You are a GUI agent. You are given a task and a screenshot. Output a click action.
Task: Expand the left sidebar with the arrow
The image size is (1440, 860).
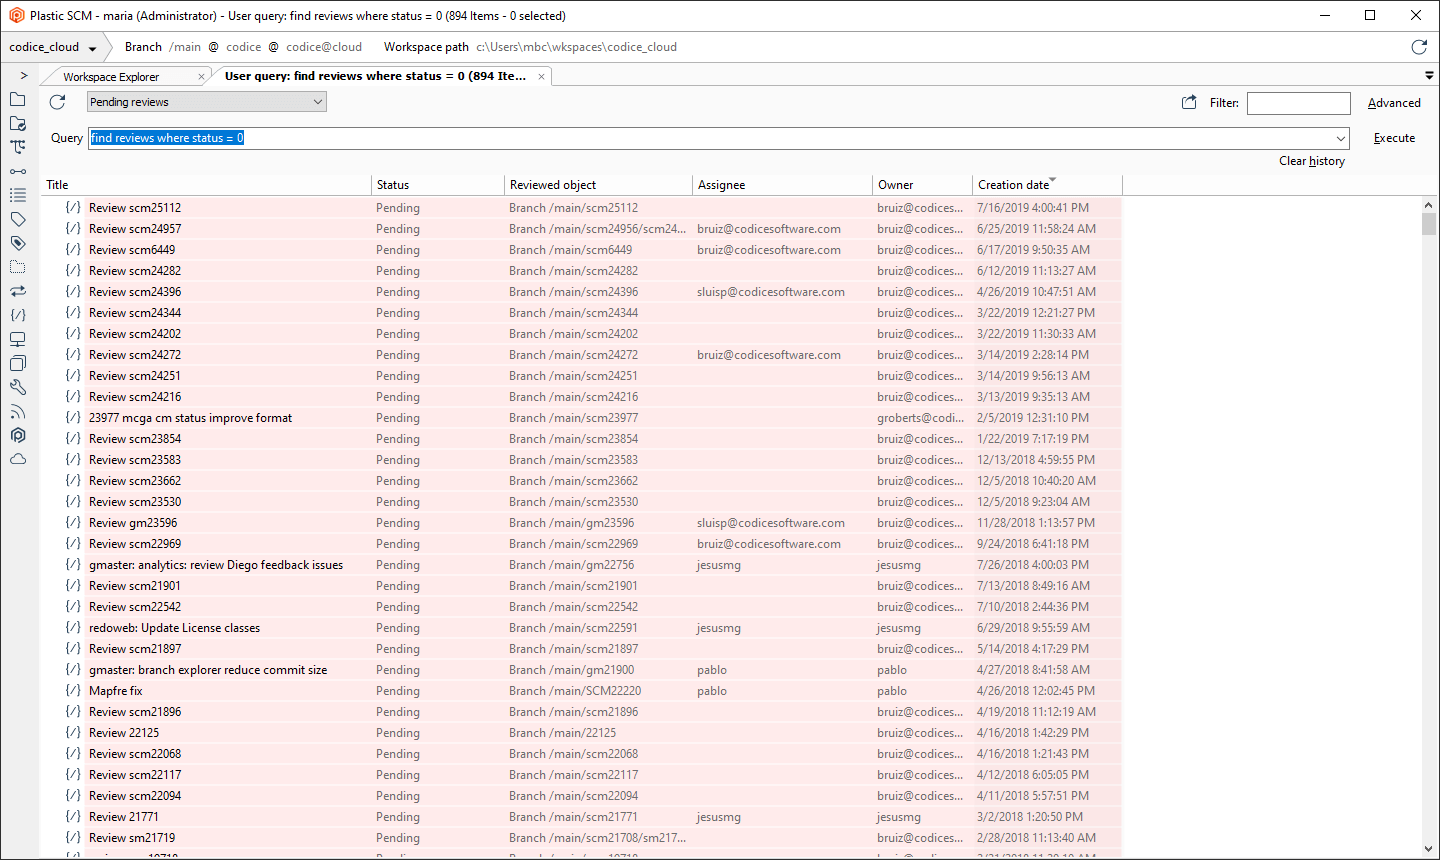[23, 75]
